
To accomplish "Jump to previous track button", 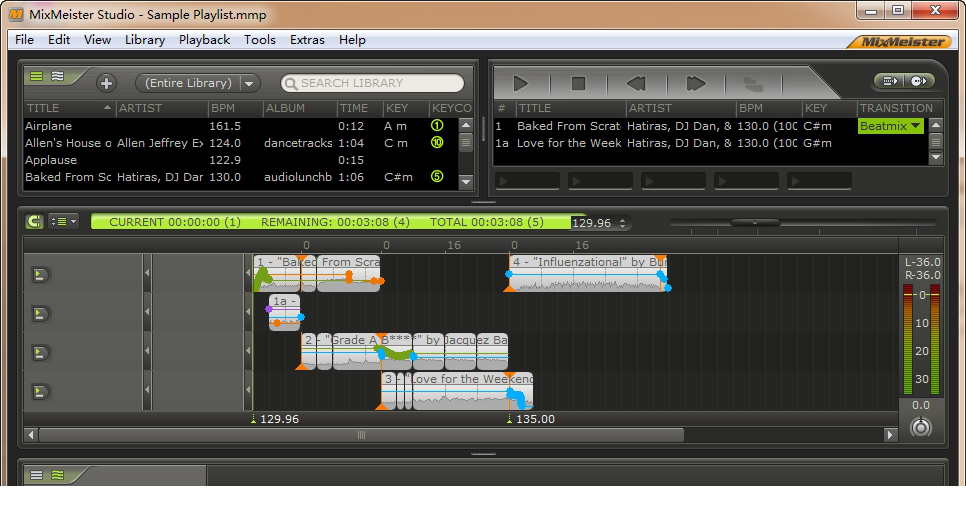I will 636,83.
